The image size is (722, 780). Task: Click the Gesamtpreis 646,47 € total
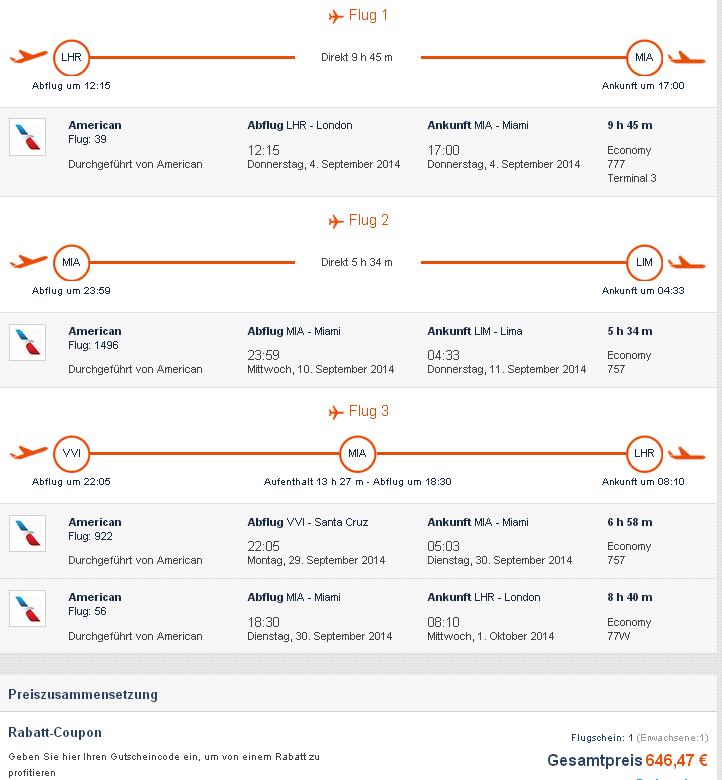tap(627, 760)
